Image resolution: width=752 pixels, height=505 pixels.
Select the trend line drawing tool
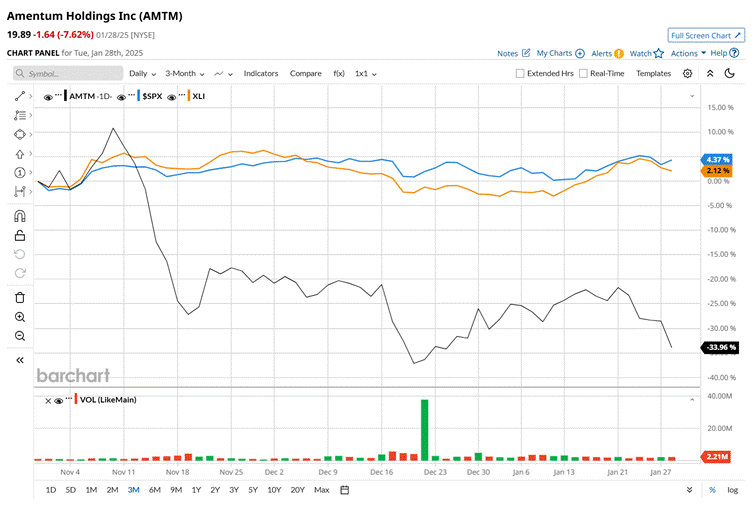(x=20, y=96)
